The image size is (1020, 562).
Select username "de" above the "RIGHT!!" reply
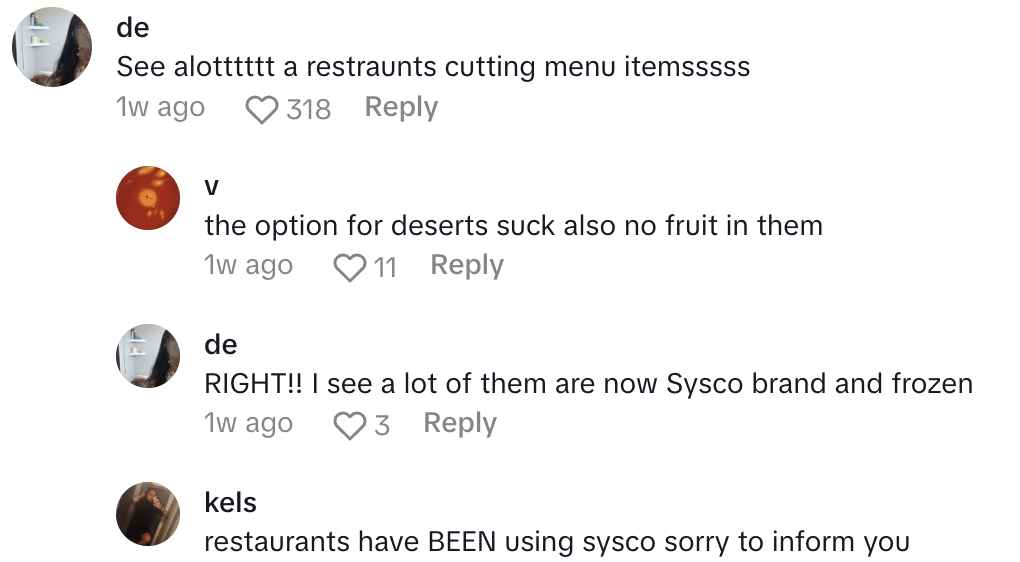click(220, 345)
